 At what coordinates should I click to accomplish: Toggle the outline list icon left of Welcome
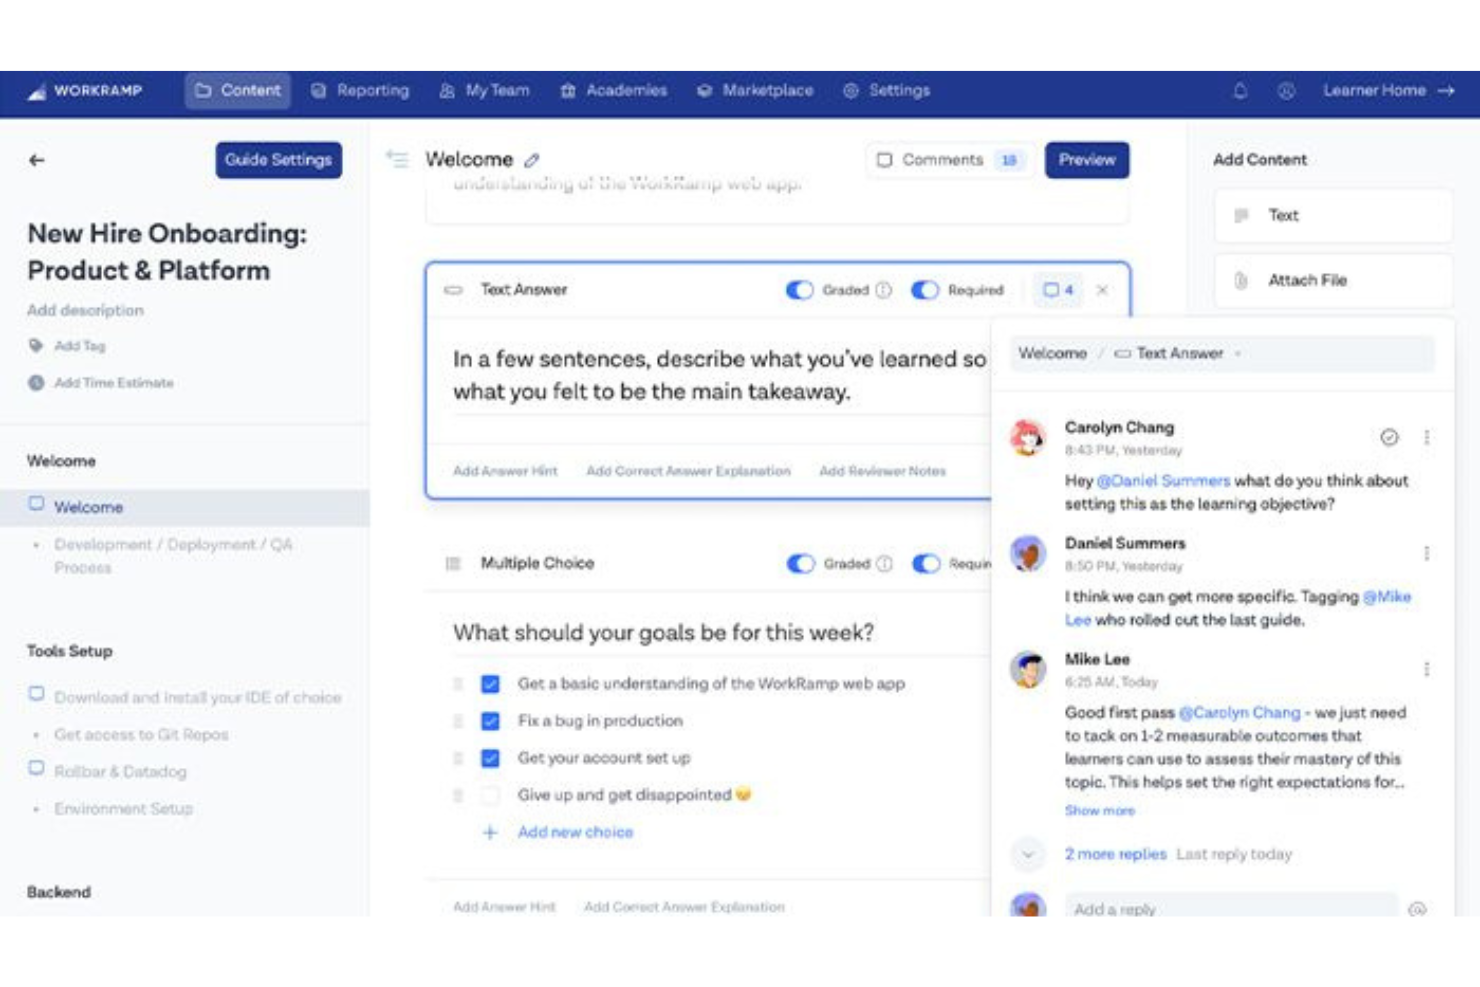click(x=397, y=159)
